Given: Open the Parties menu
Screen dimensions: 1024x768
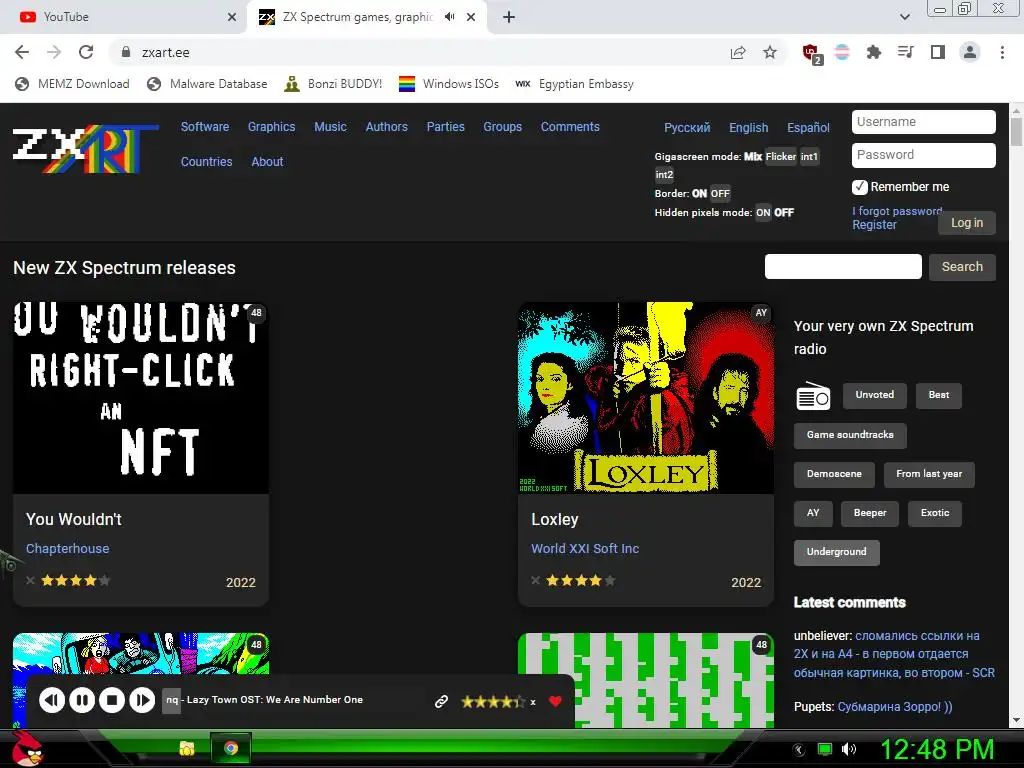Looking at the screenshot, I should 445,127.
